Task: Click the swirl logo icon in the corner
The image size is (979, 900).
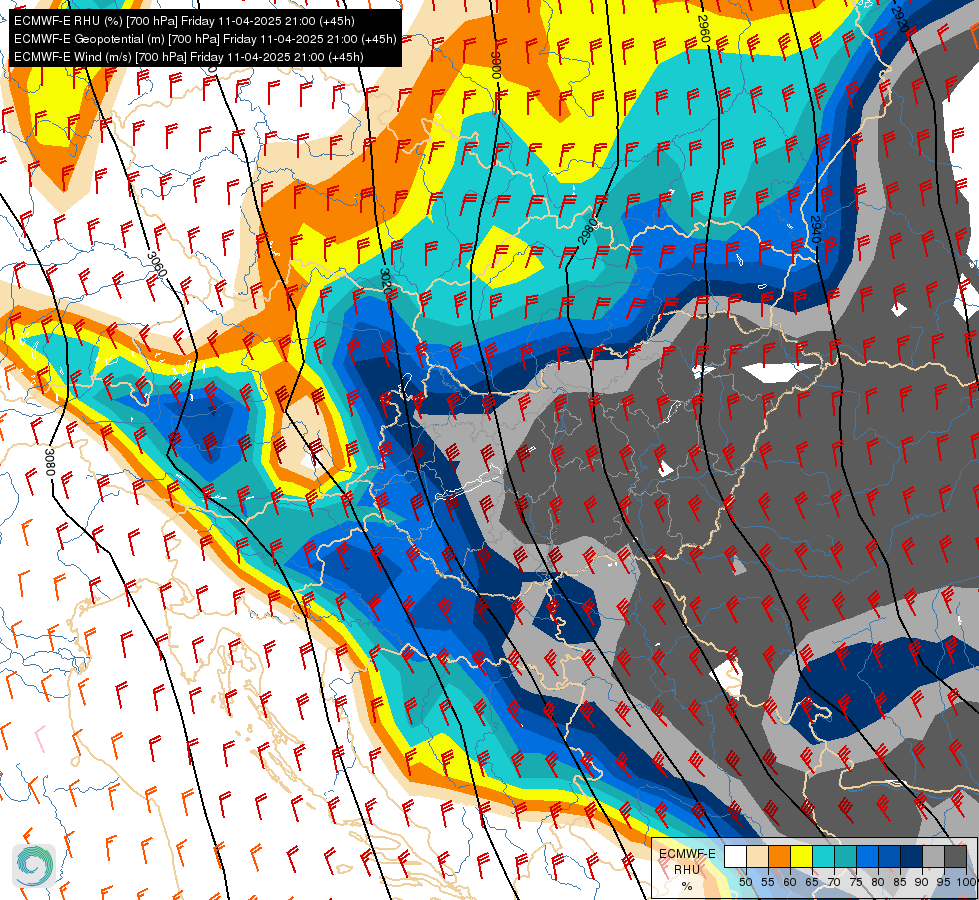Action: click(x=34, y=866)
